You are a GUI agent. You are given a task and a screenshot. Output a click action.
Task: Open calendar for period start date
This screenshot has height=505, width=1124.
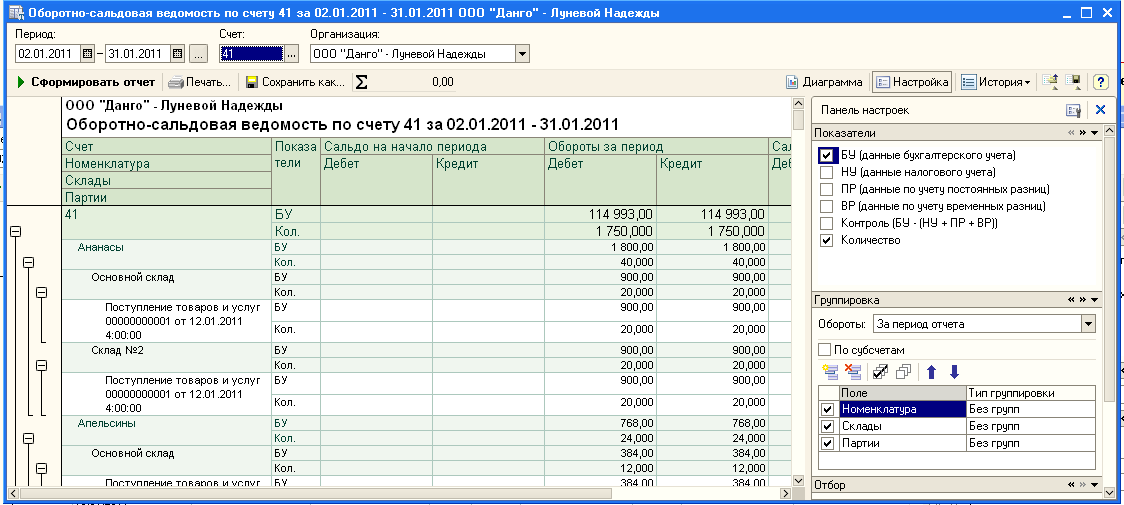click(x=87, y=54)
